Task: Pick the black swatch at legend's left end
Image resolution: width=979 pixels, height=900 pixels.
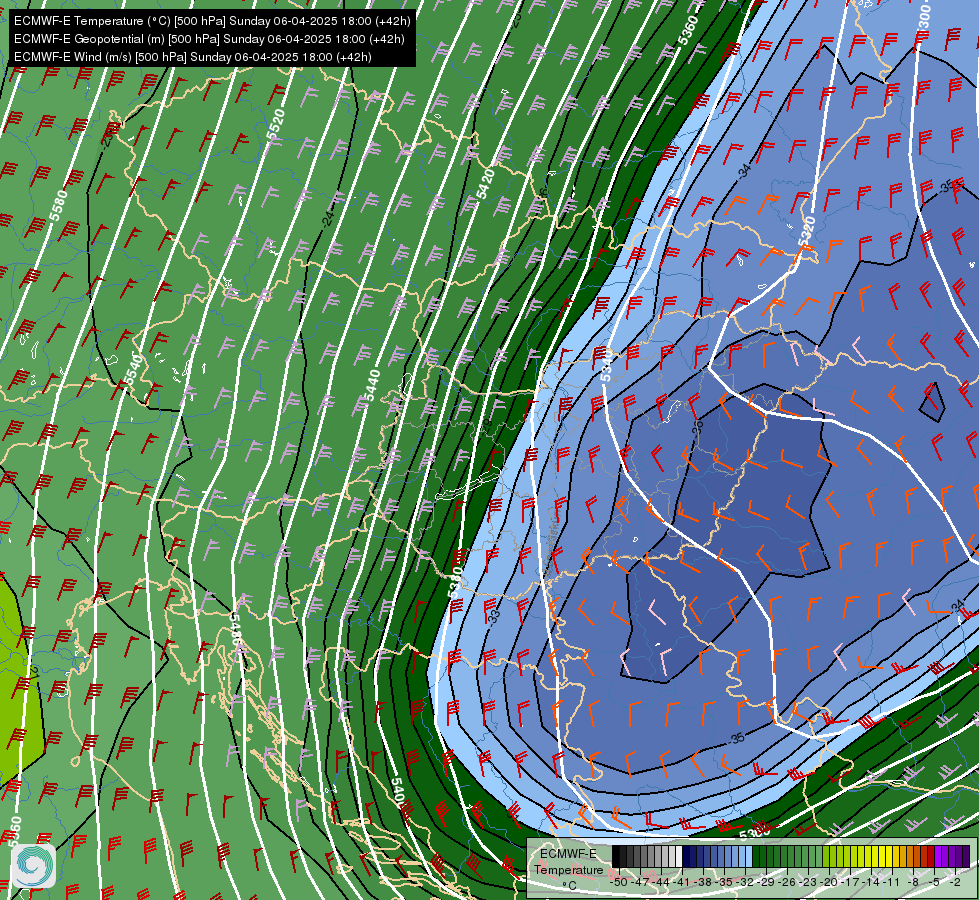Action: [x=616, y=856]
